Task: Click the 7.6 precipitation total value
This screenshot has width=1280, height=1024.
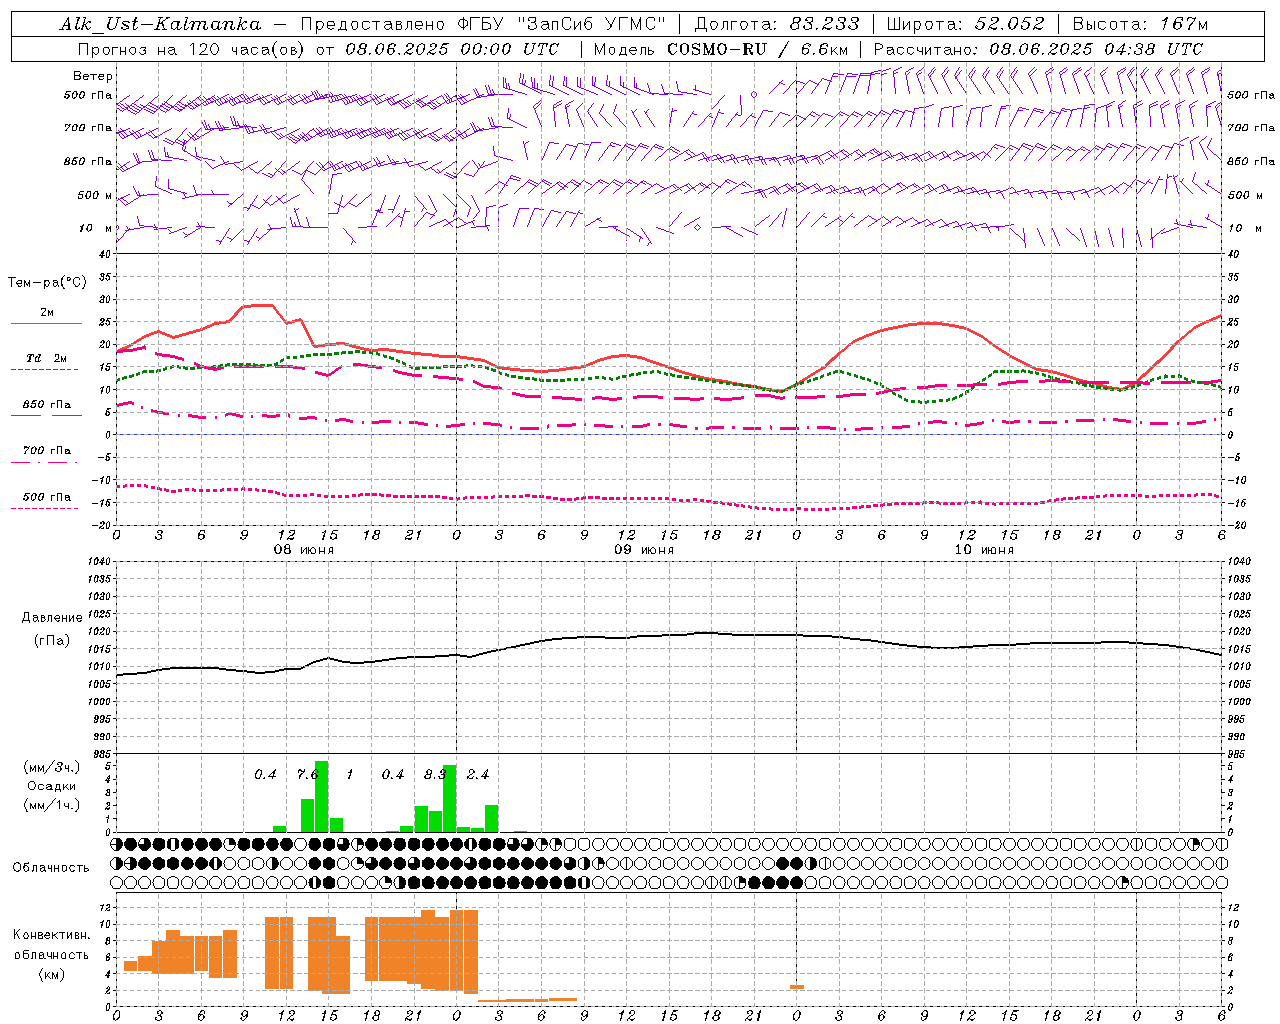Action: 307,774
